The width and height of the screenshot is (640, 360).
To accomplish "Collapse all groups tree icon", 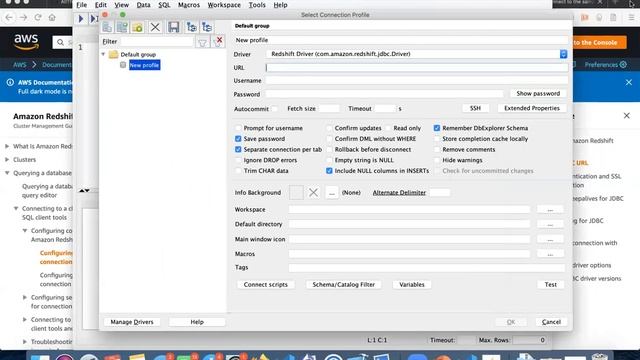I will pyautogui.click(x=207, y=27).
